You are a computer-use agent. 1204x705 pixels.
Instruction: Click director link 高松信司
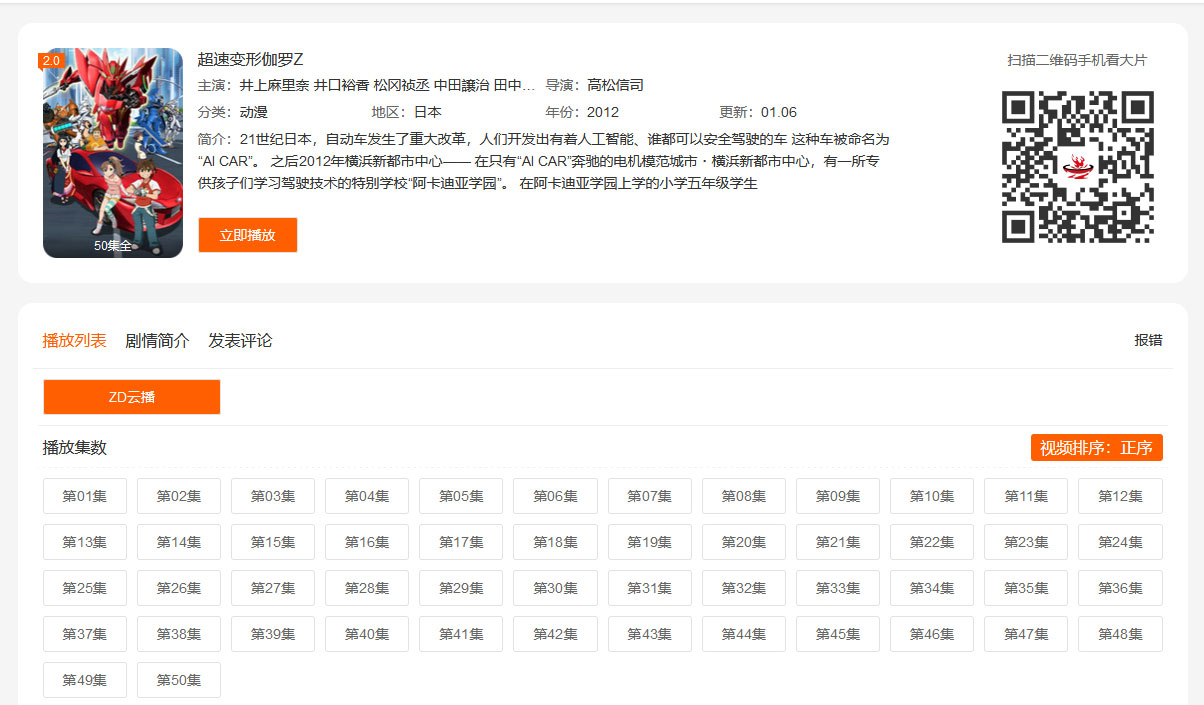(615, 85)
